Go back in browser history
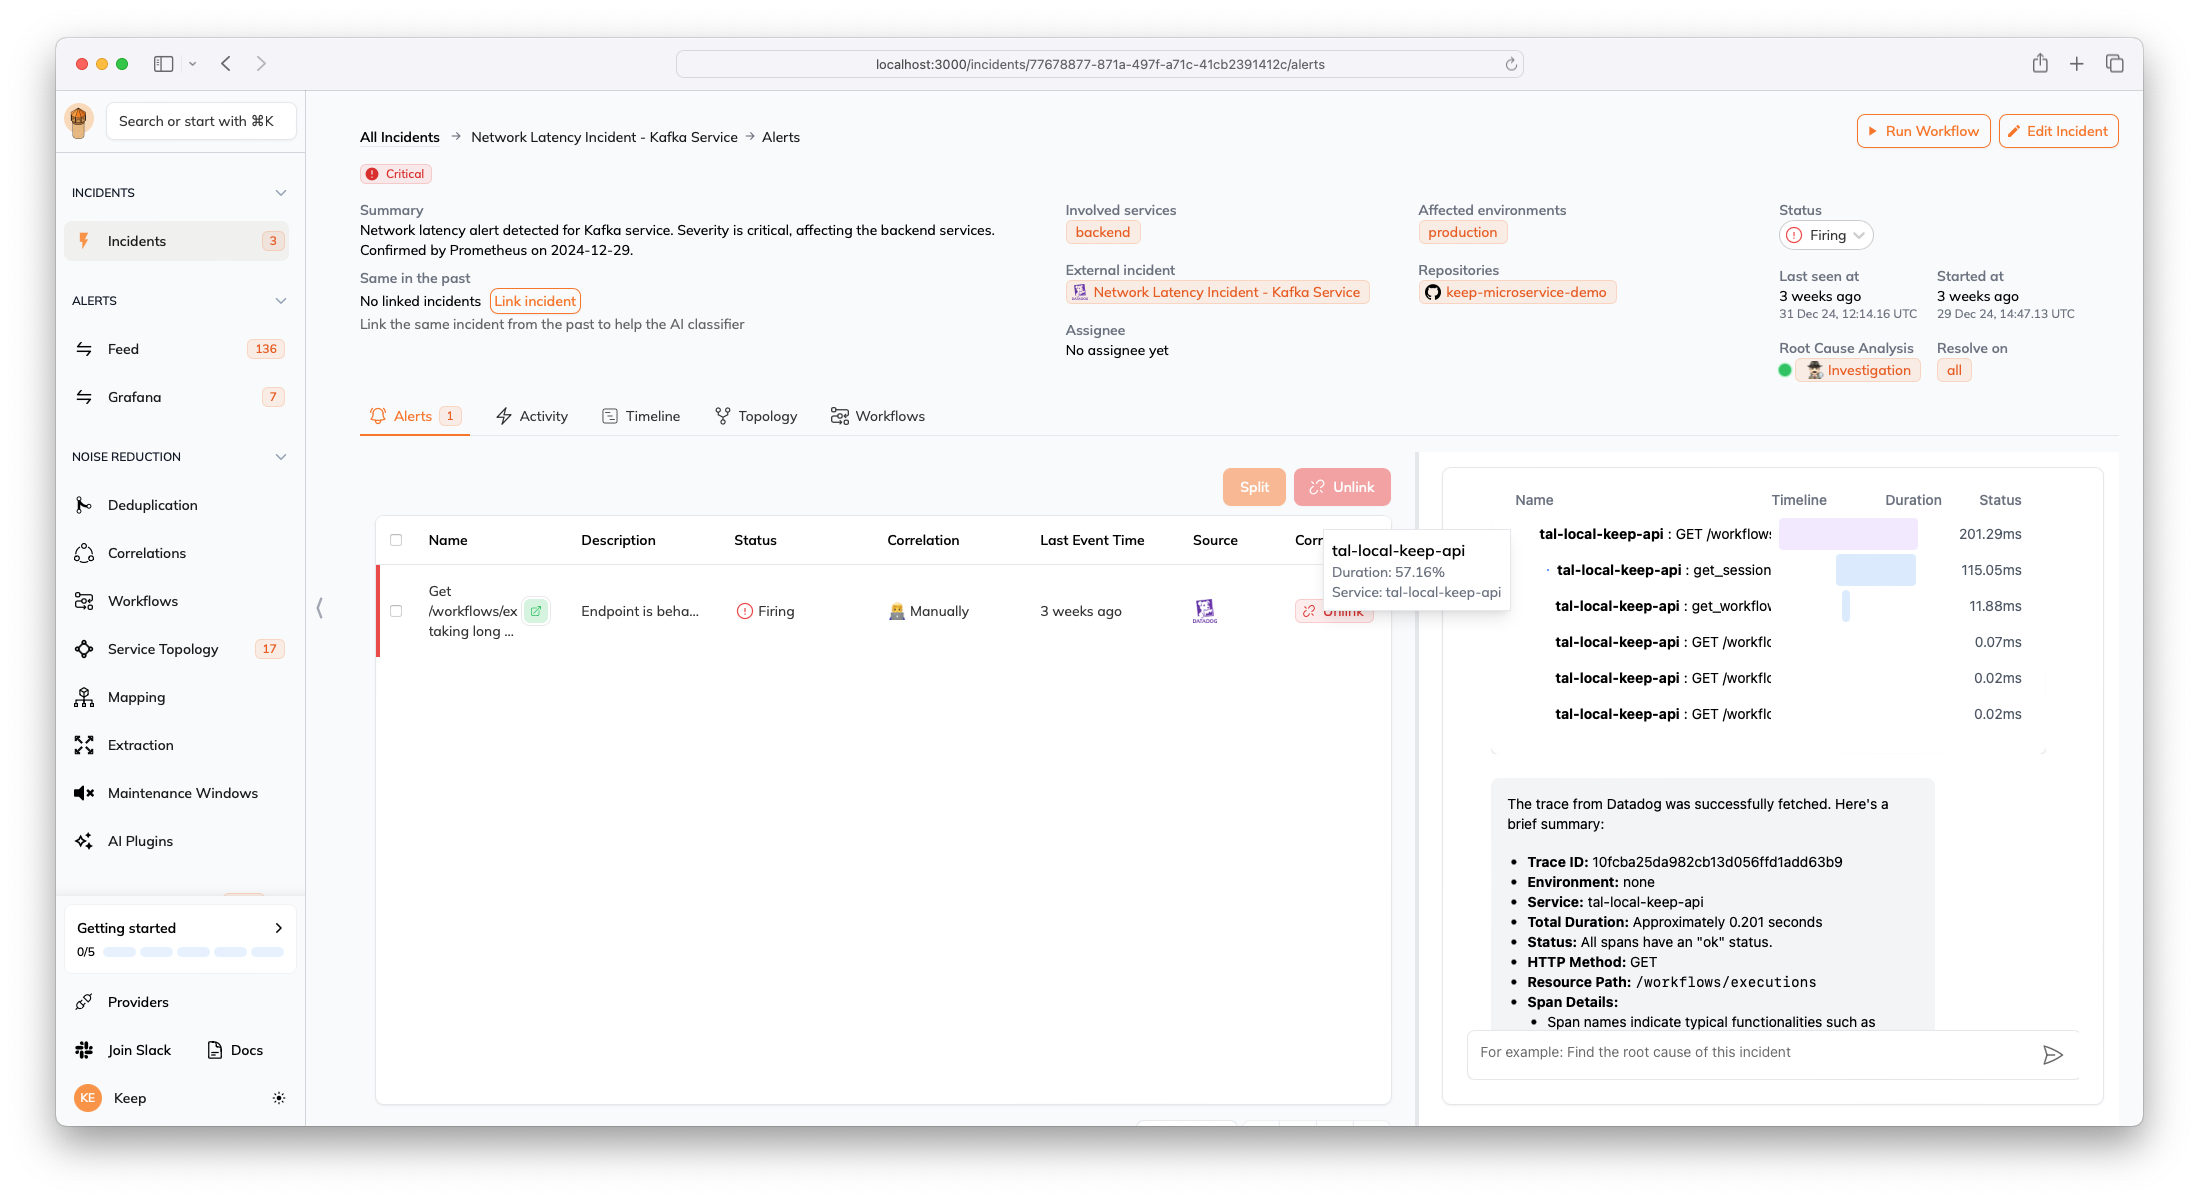Viewport: 2199px width, 1200px height. [227, 64]
